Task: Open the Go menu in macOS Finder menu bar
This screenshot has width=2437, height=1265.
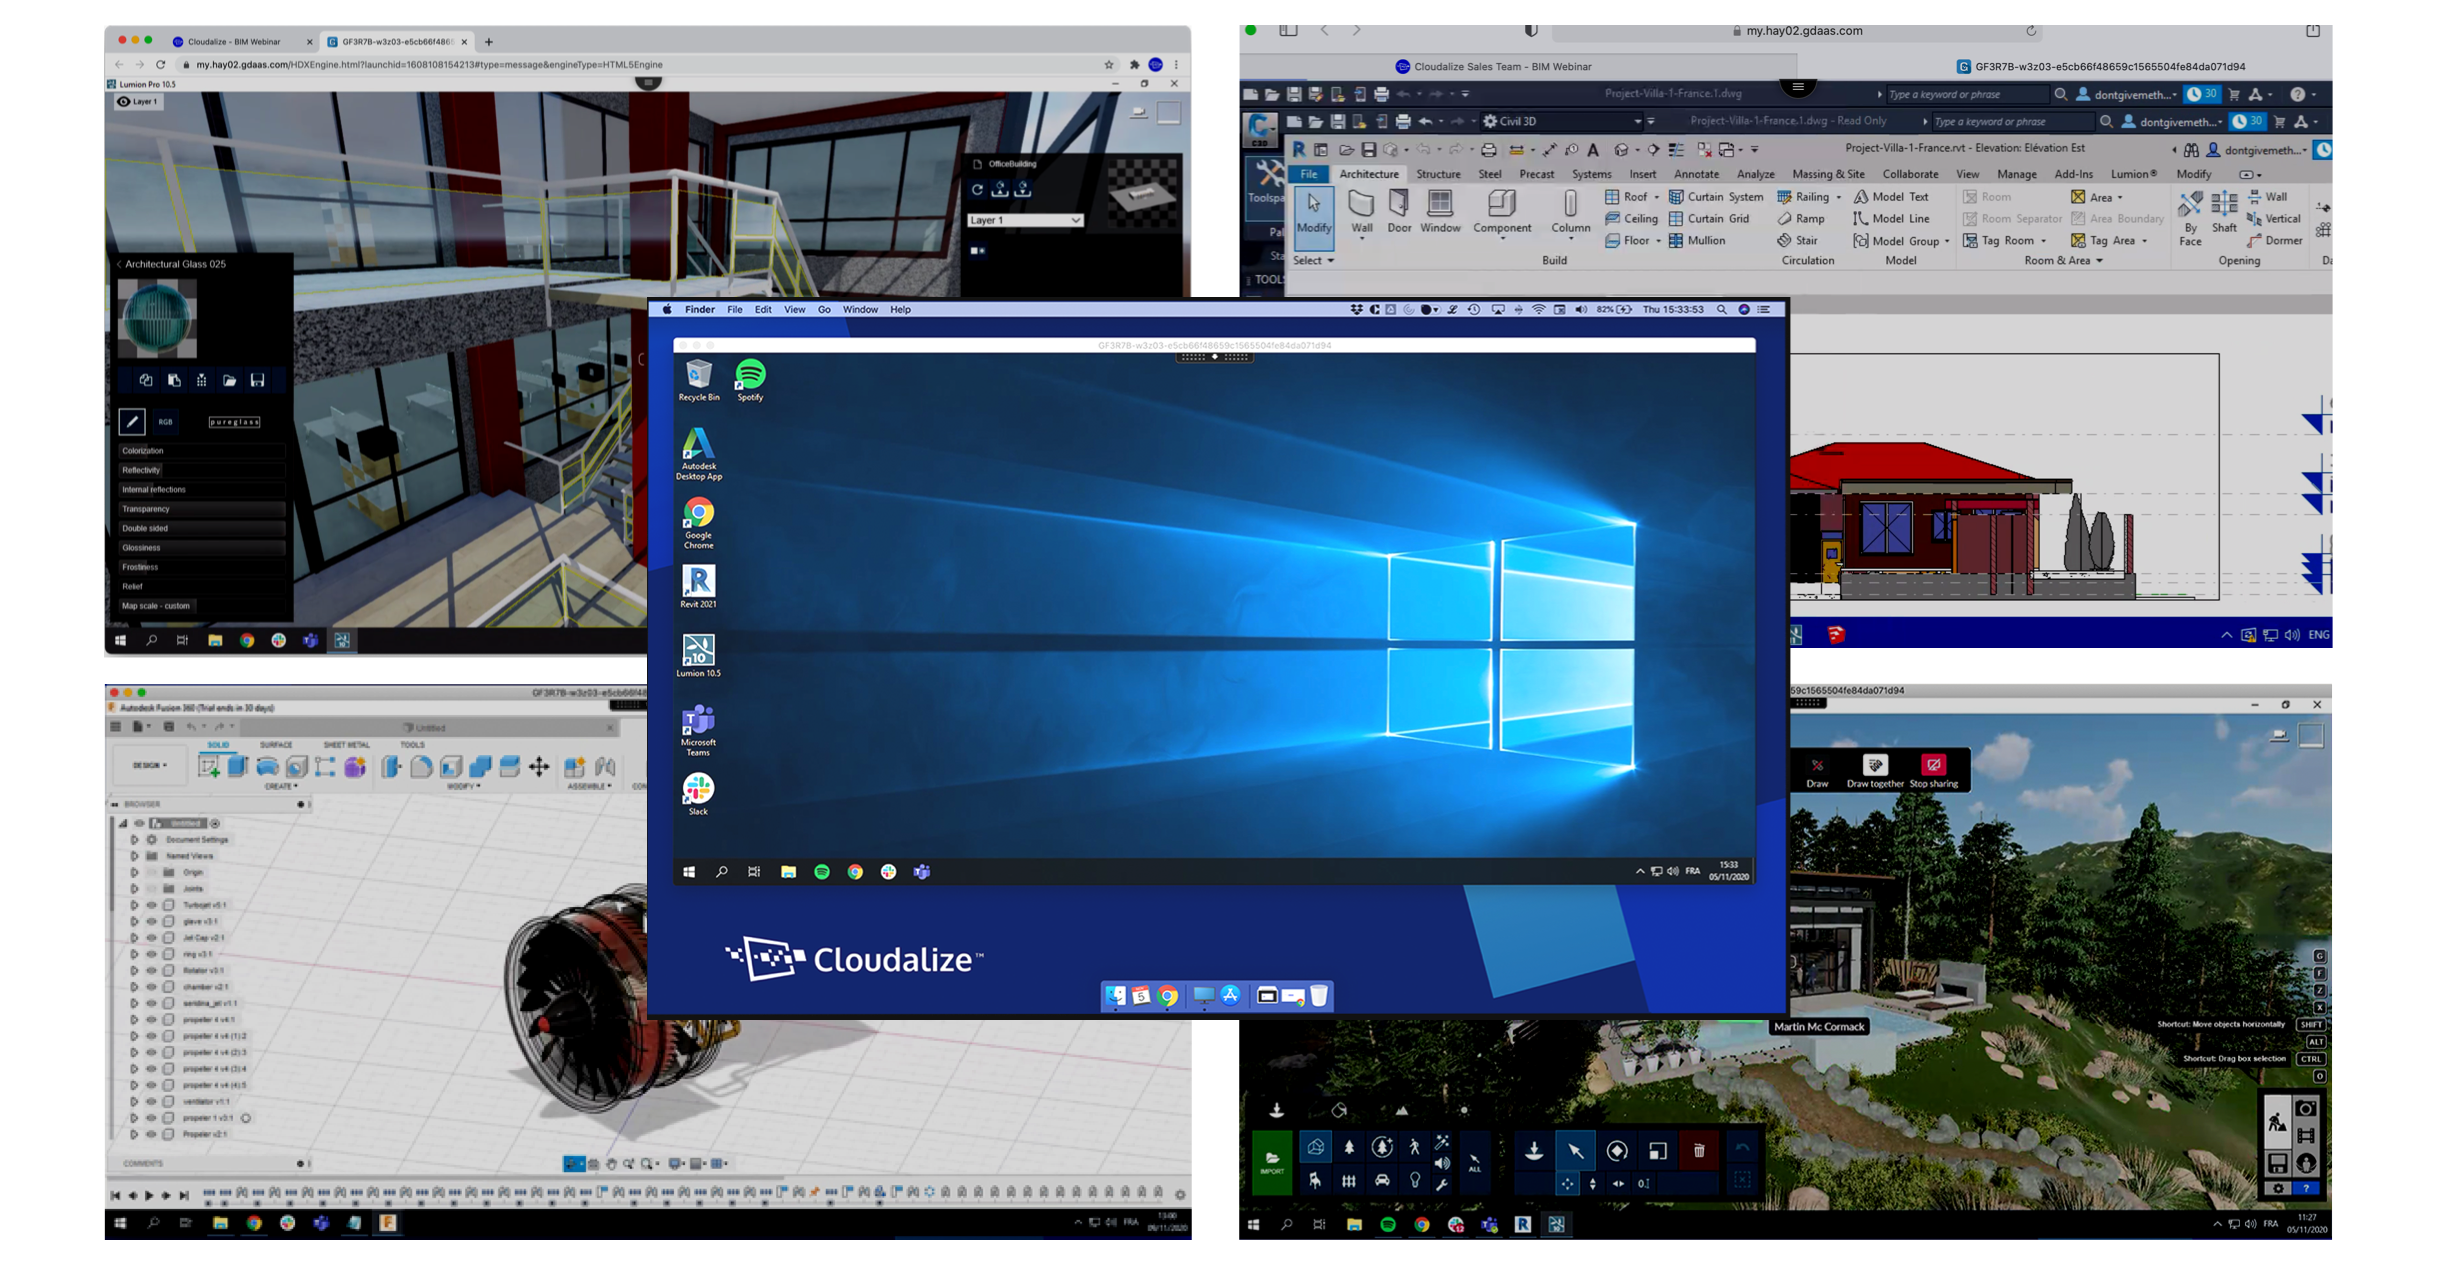Action: coord(824,310)
